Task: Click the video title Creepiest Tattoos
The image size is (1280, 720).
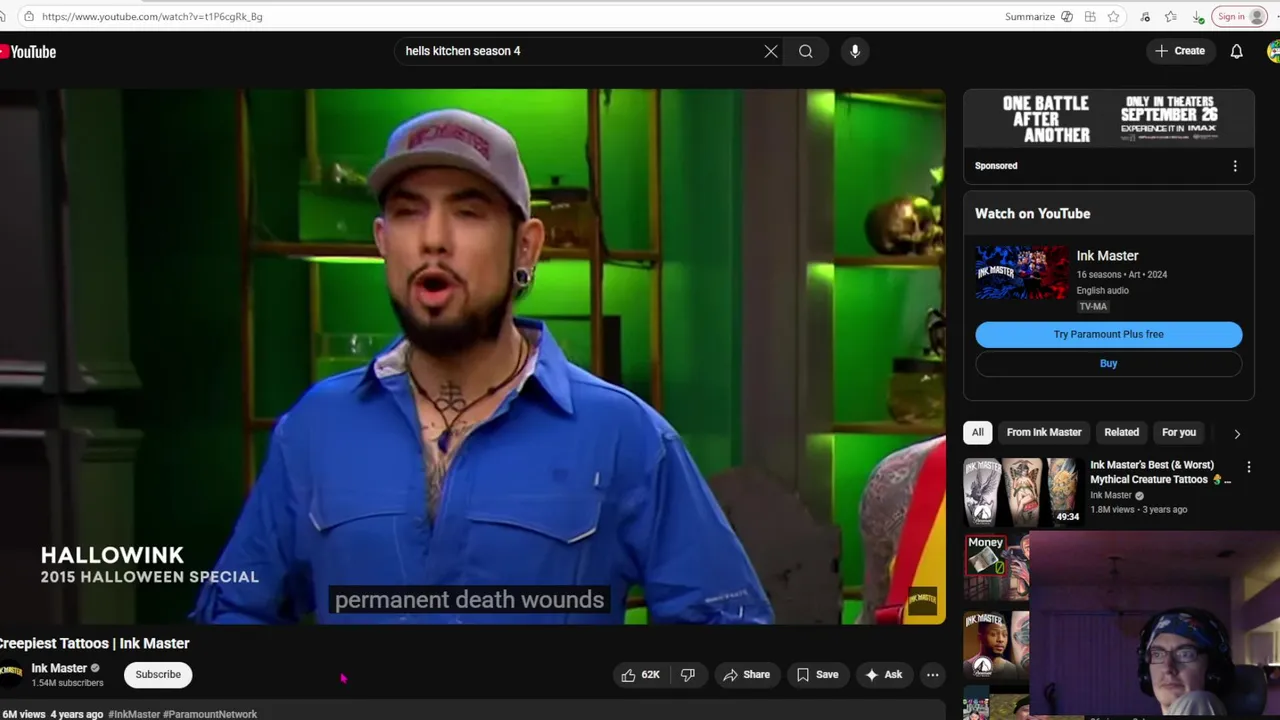Action: point(95,643)
